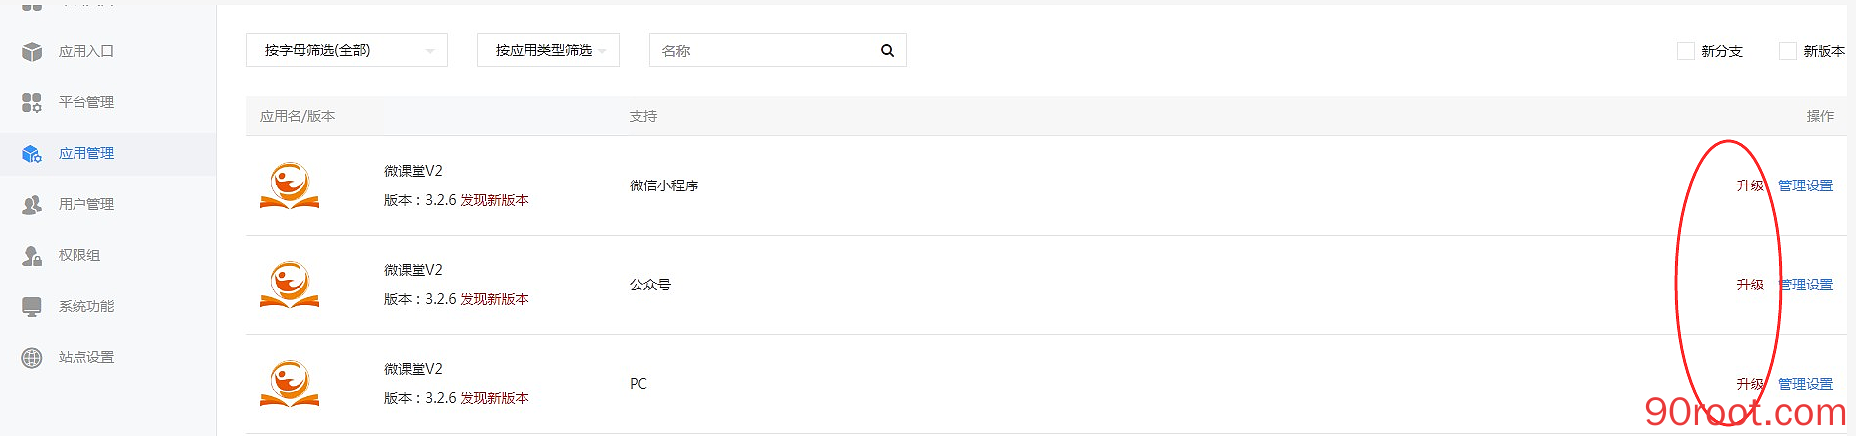Viewport: 1856px width, 436px height.
Task: Click the 应用管理 sidebar icon
Action: (32, 153)
